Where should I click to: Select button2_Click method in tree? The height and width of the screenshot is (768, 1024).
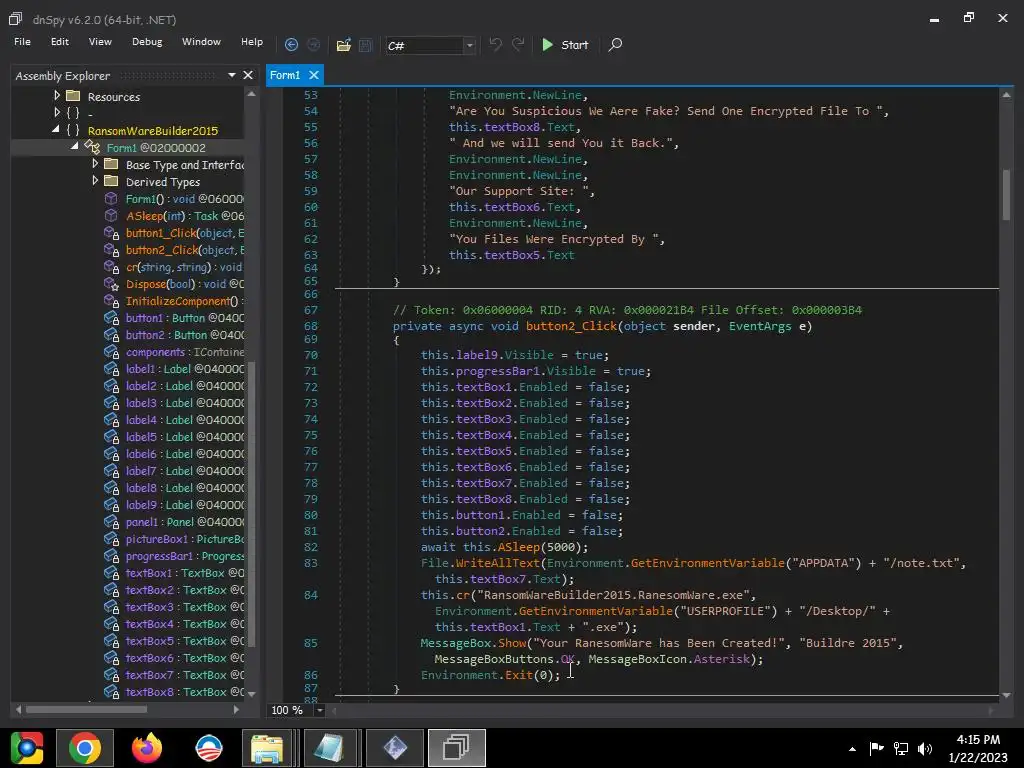click(x=184, y=250)
